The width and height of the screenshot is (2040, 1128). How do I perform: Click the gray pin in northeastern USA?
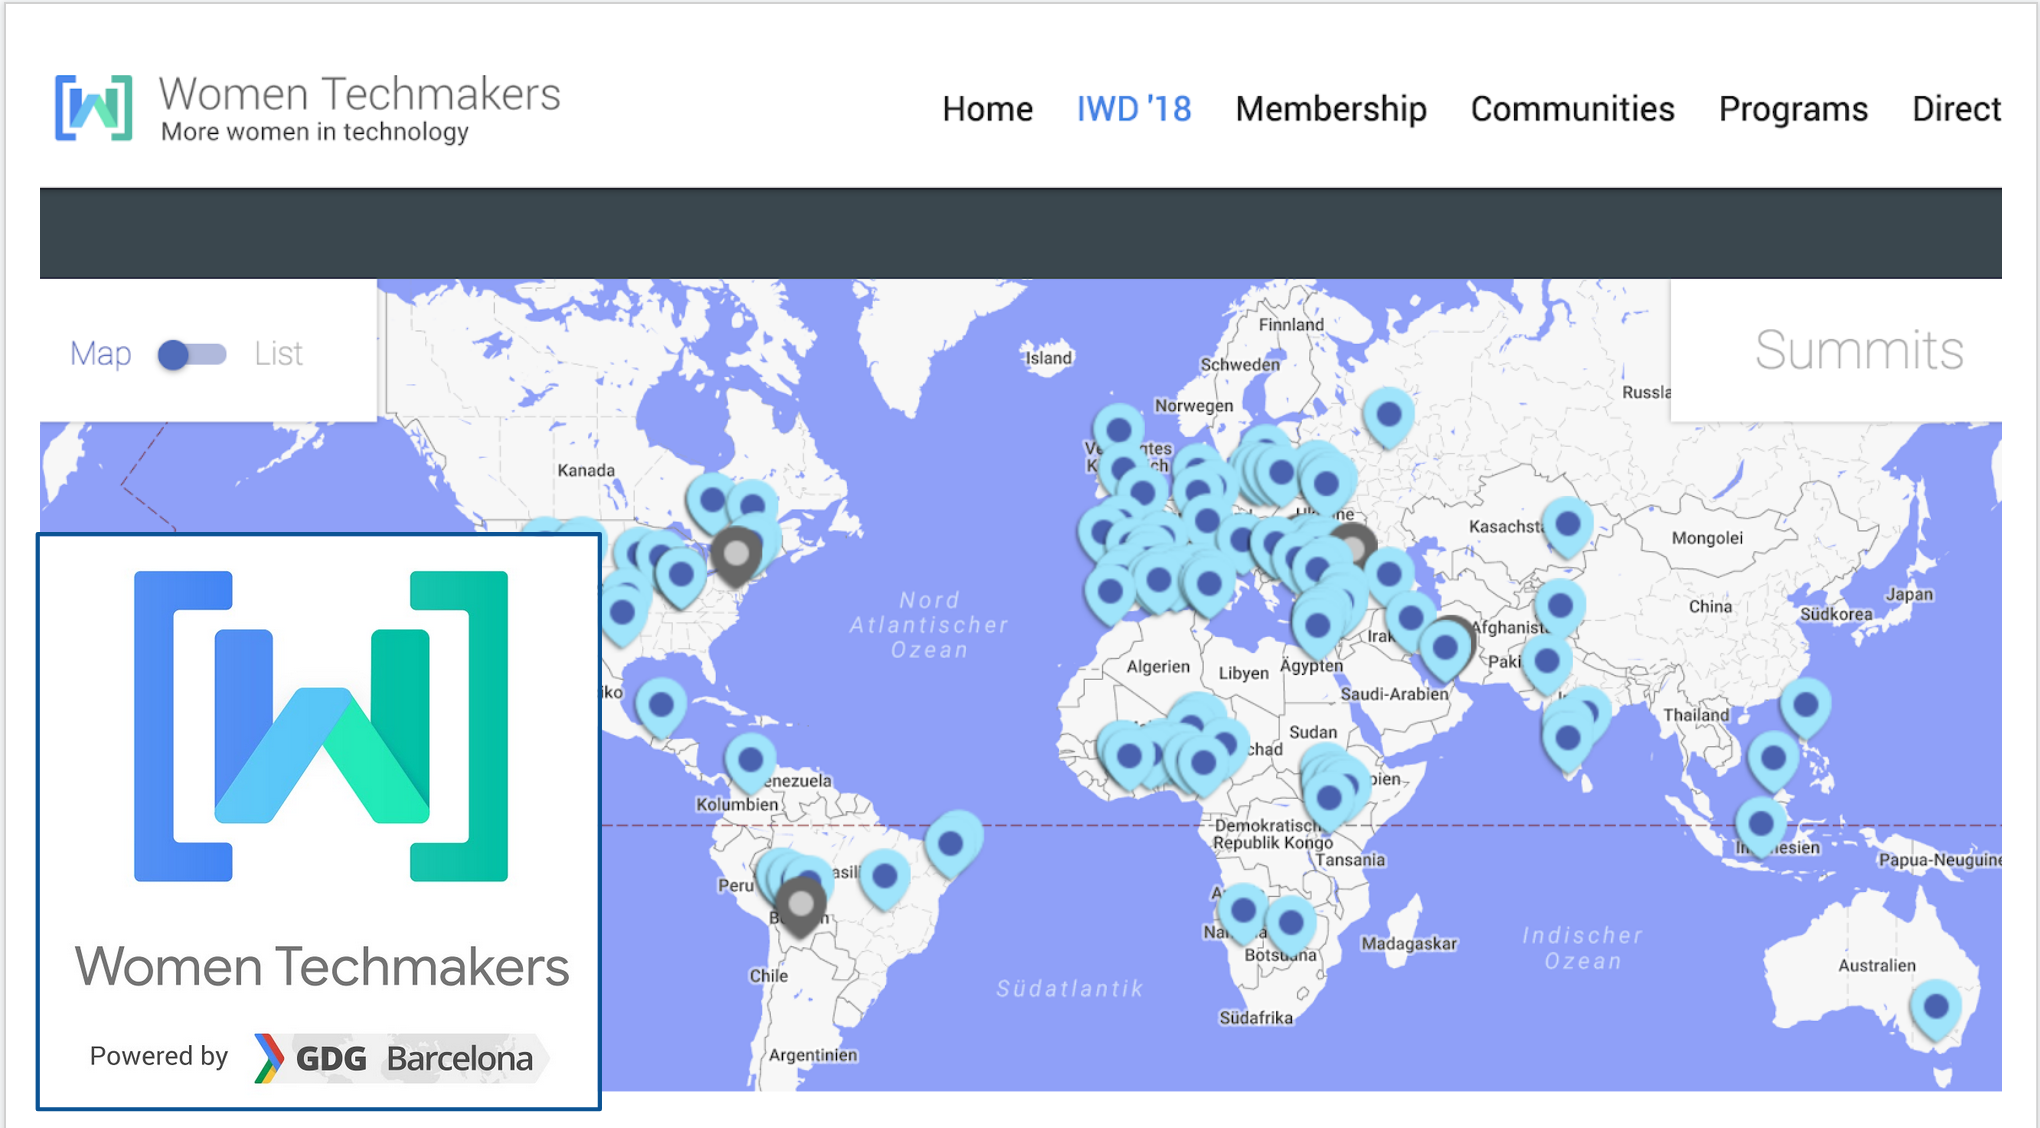(737, 553)
